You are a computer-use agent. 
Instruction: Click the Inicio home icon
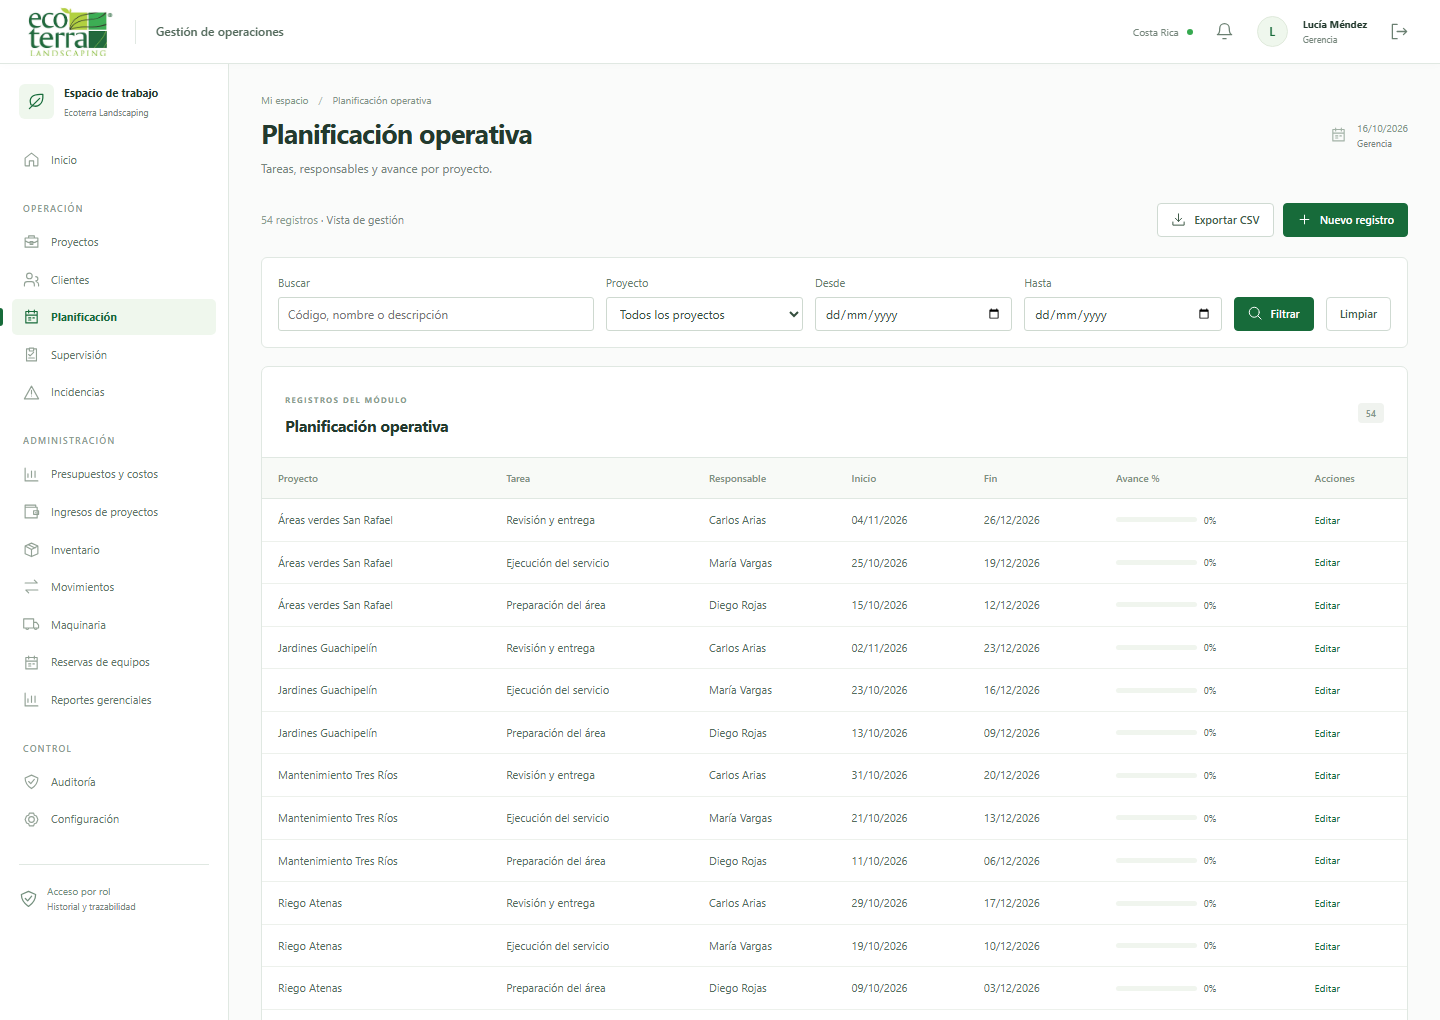32,160
